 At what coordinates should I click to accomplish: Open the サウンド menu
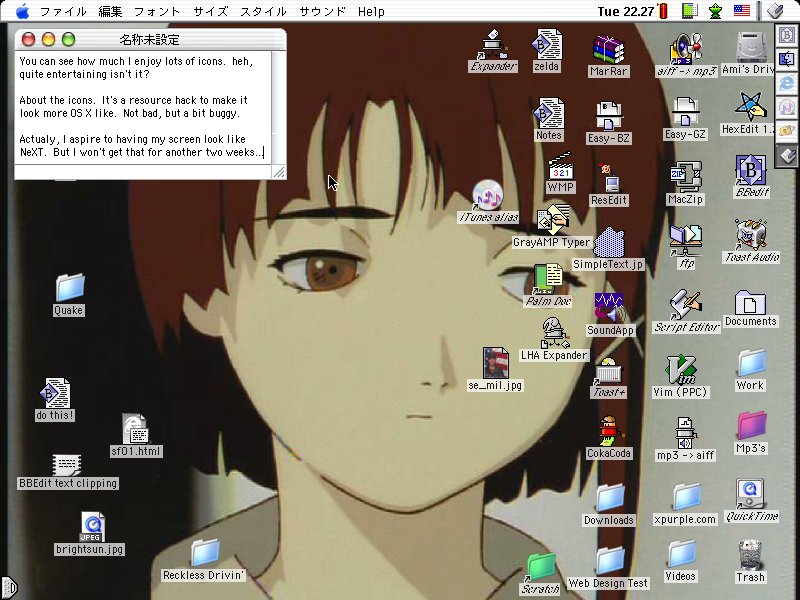(x=322, y=11)
